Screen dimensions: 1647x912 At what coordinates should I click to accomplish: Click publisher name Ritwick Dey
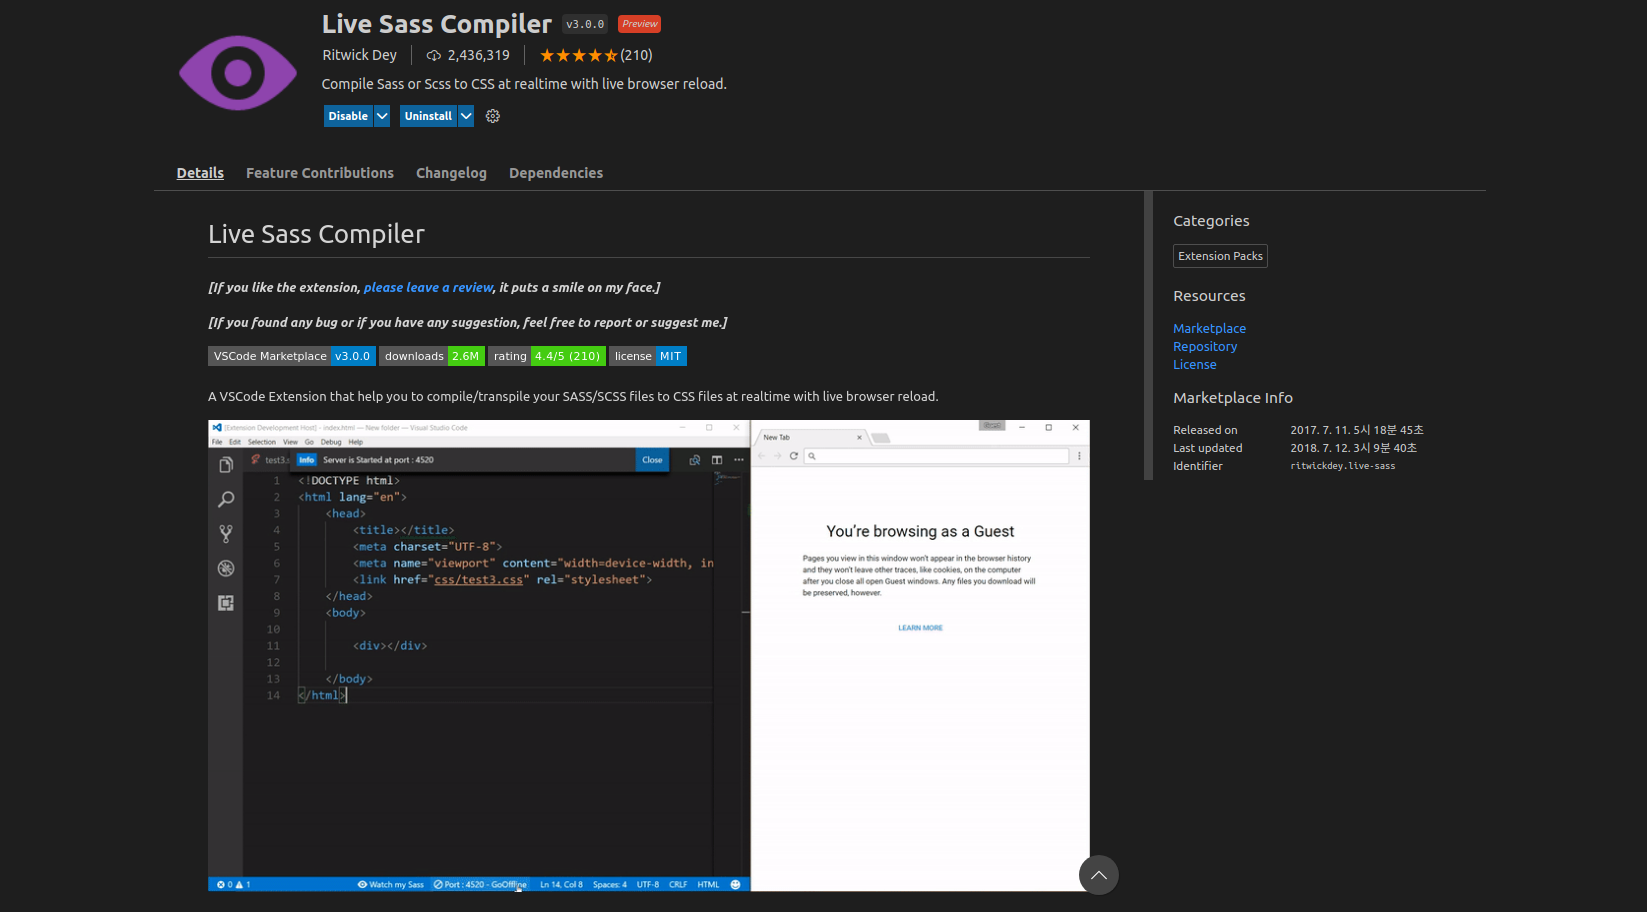point(359,55)
